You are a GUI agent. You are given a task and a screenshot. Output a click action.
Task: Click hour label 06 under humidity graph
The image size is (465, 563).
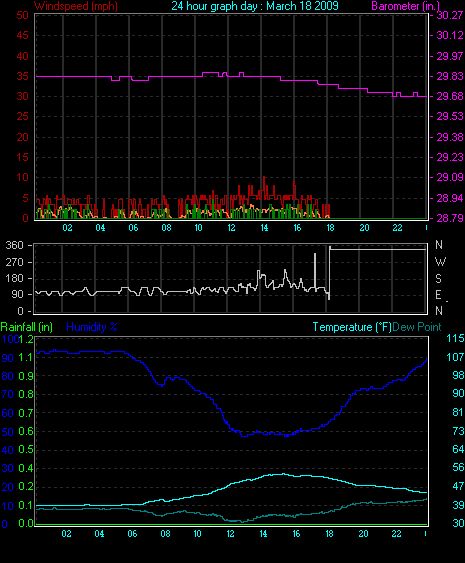pos(132,534)
